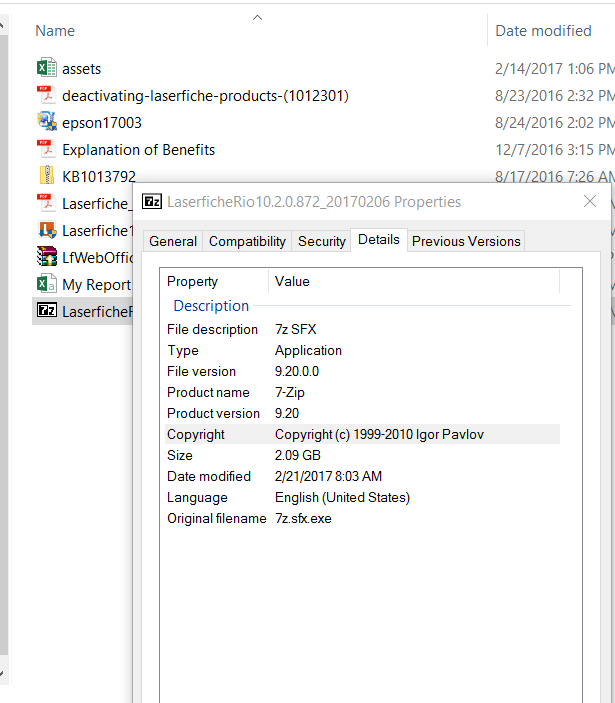The width and height of the screenshot is (615, 703).
Task: Select the Explanation of Benefits PDF icon
Action: tap(46, 150)
